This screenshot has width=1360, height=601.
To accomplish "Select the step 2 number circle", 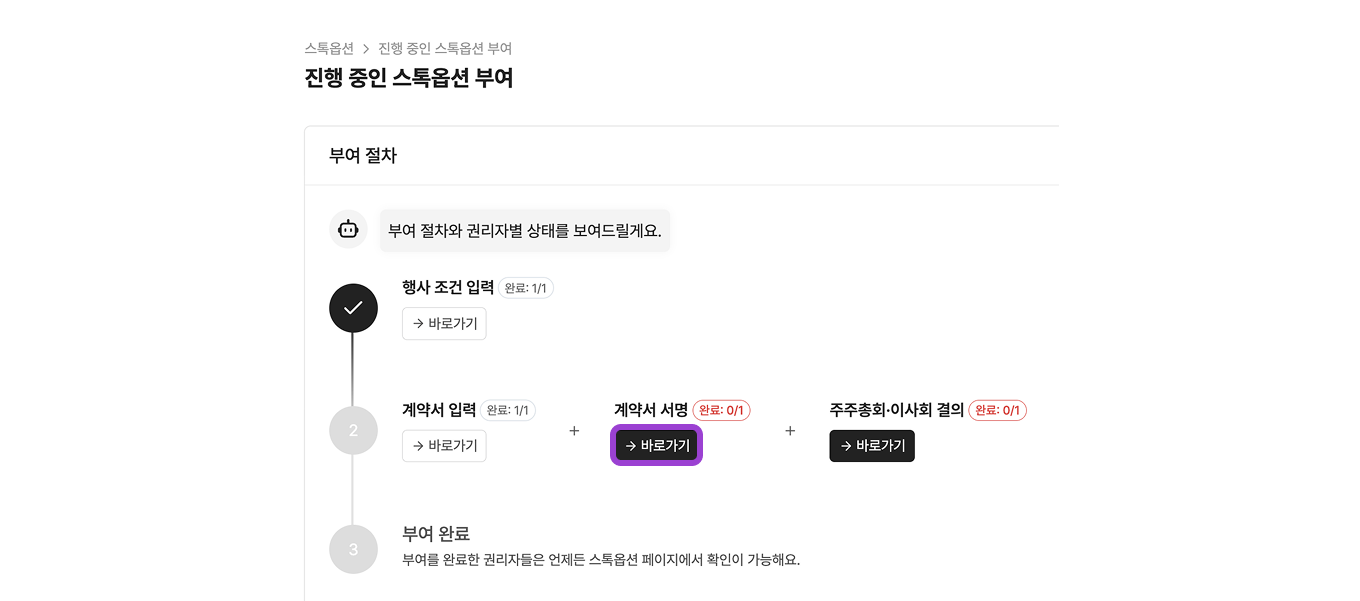I will 353,430.
